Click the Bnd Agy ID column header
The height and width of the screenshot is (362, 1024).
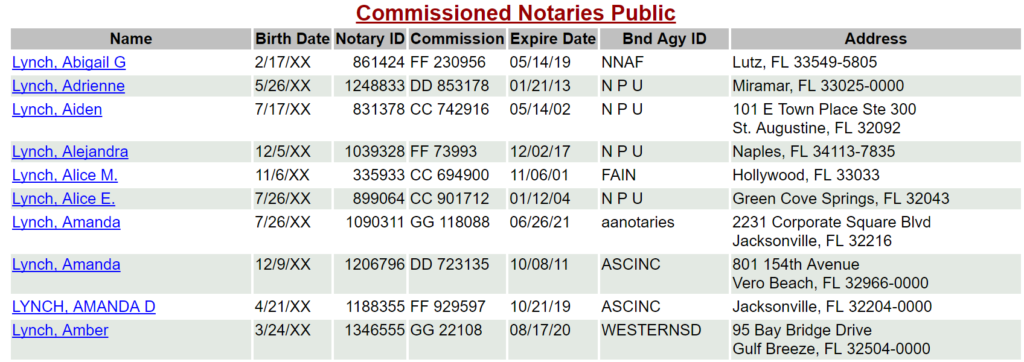pyautogui.click(x=664, y=39)
